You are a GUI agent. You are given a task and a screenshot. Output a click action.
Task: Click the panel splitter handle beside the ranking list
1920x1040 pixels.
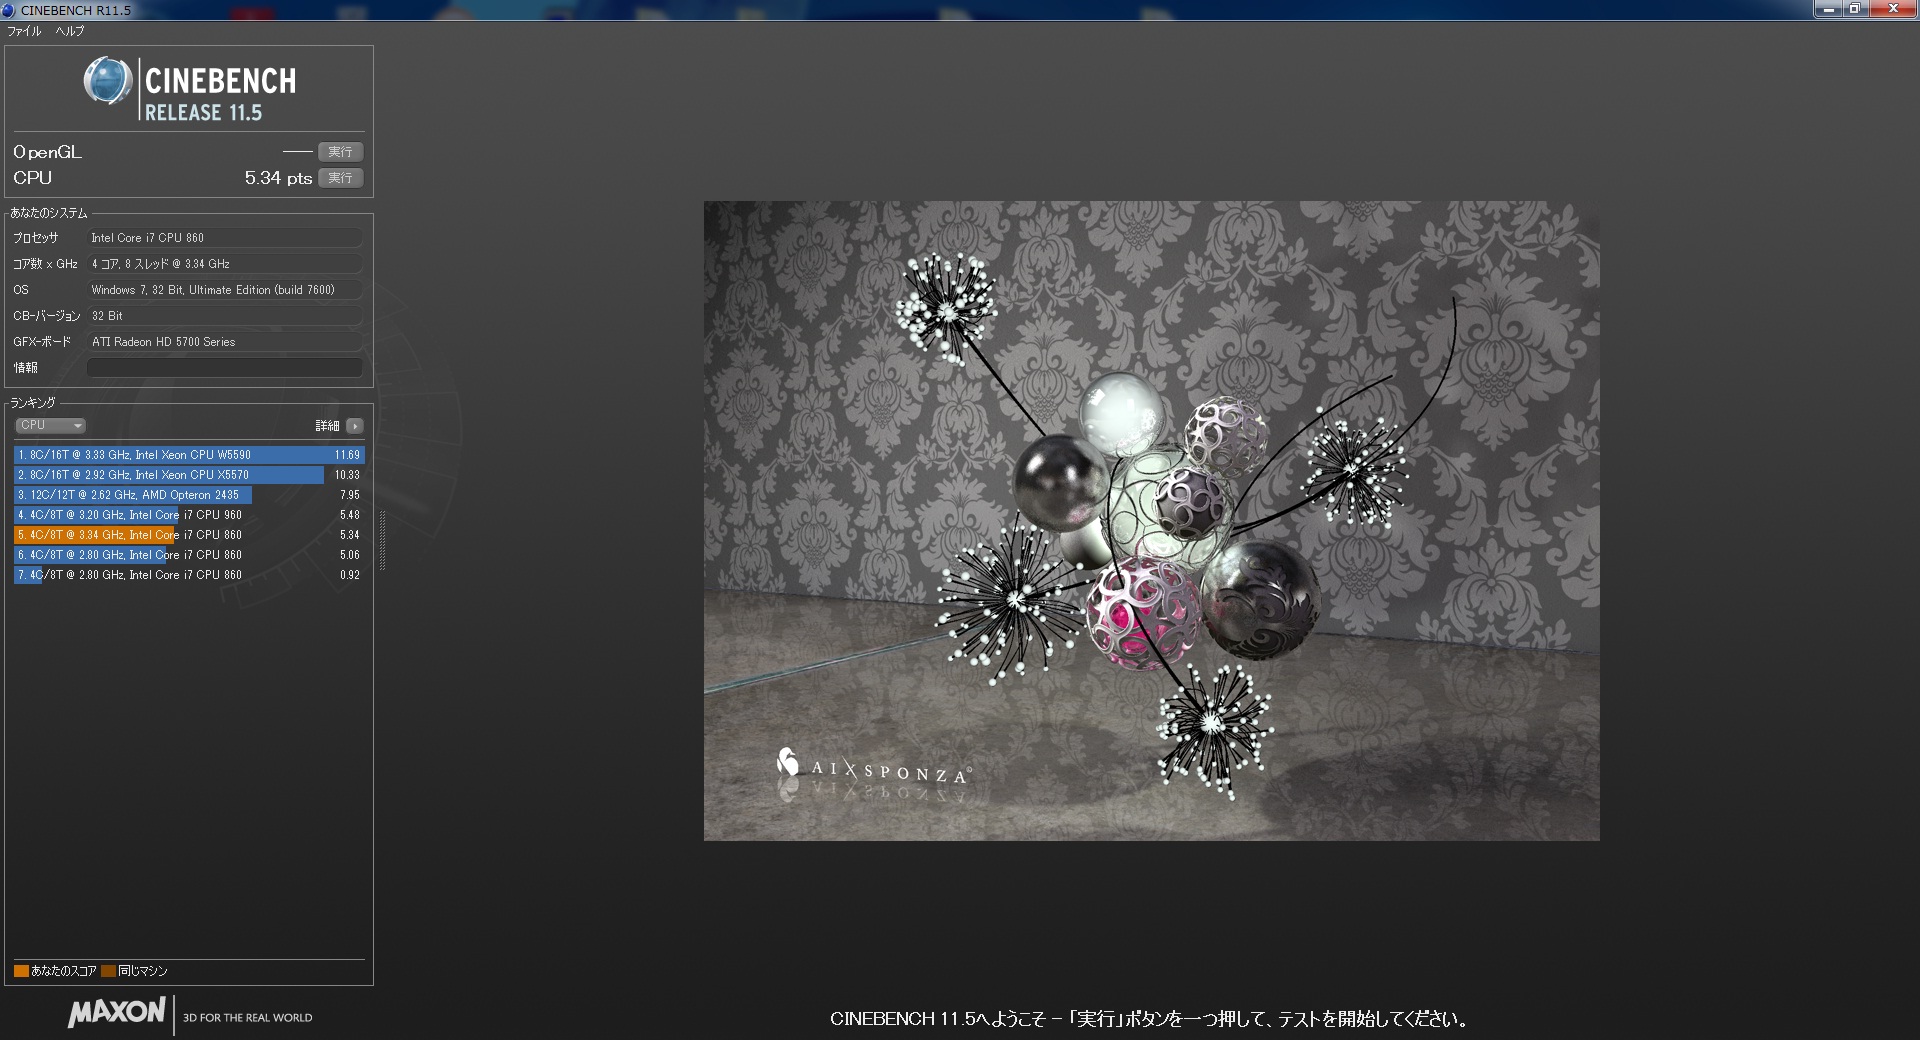coord(382,540)
